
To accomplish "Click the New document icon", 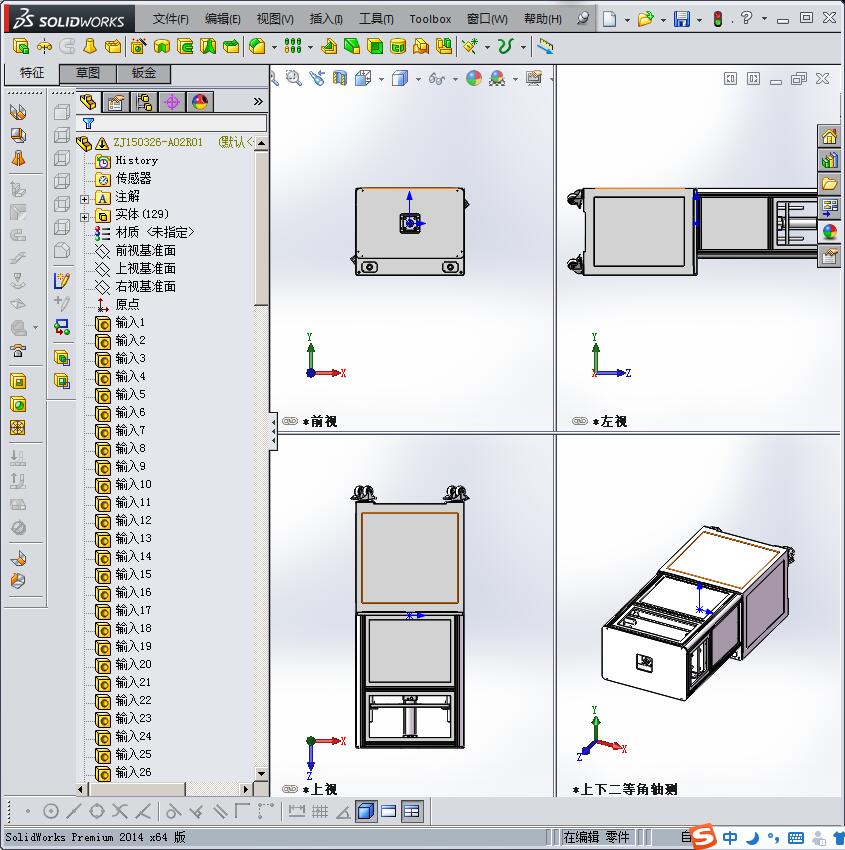I will [x=610, y=19].
